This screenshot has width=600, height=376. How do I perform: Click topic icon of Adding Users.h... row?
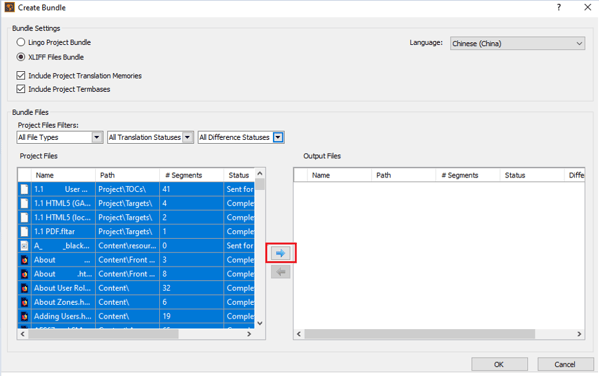pyautogui.click(x=24, y=316)
